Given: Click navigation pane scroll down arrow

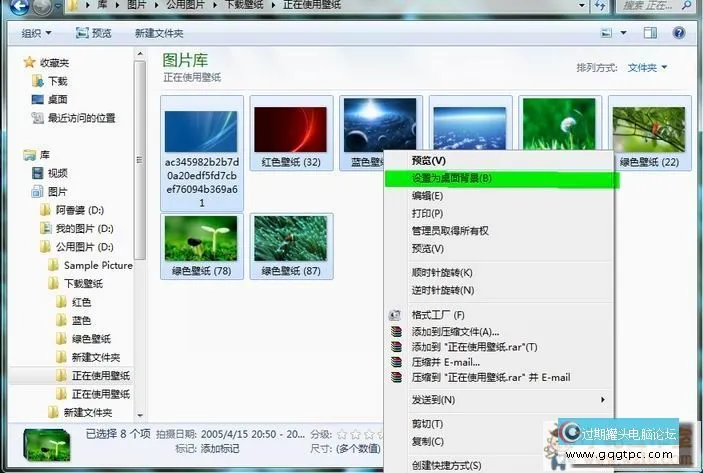Looking at the screenshot, I should pos(140,416).
